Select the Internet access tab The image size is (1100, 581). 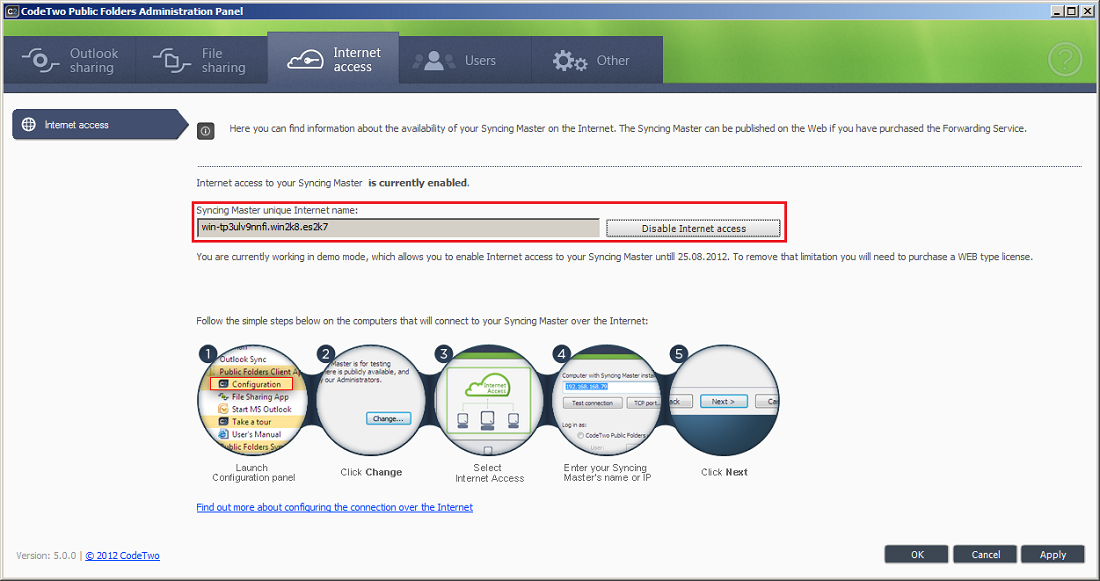[x=333, y=60]
